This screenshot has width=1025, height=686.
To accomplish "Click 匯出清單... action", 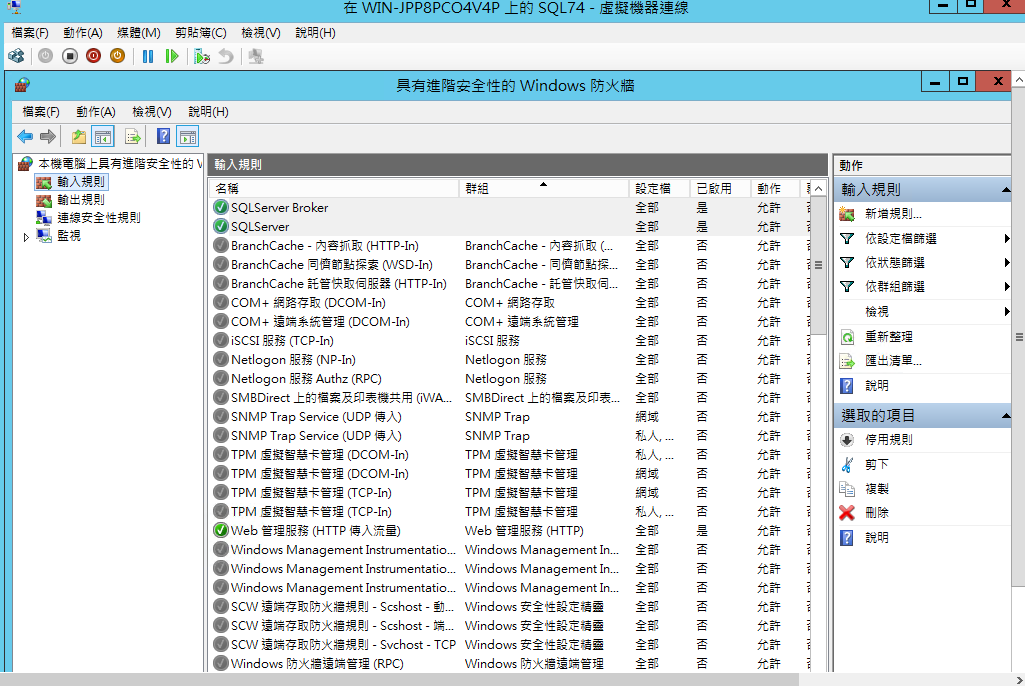I will [x=893, y=361].
